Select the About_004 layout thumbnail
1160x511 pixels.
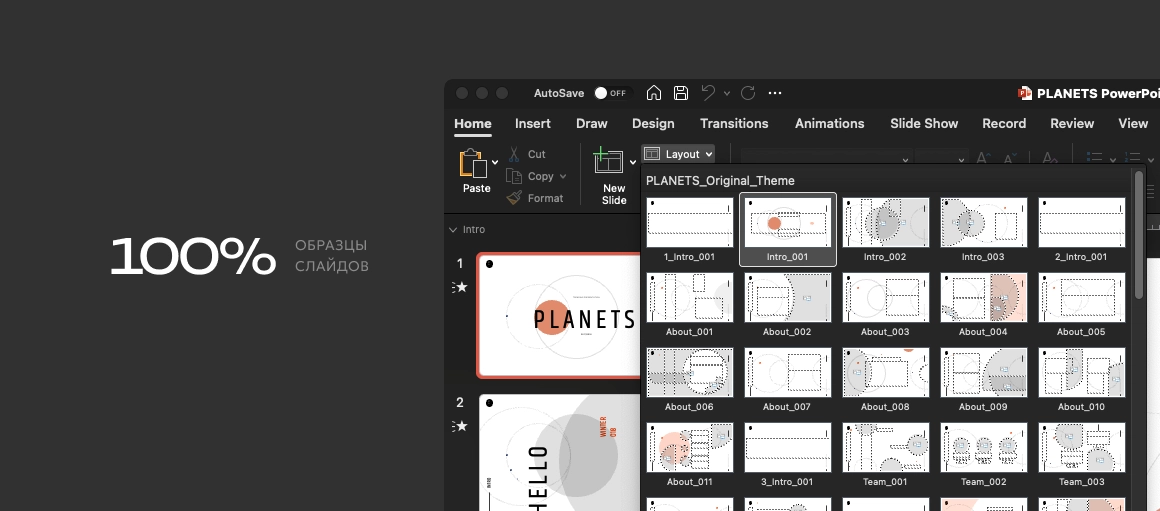[x=983, y=298]
